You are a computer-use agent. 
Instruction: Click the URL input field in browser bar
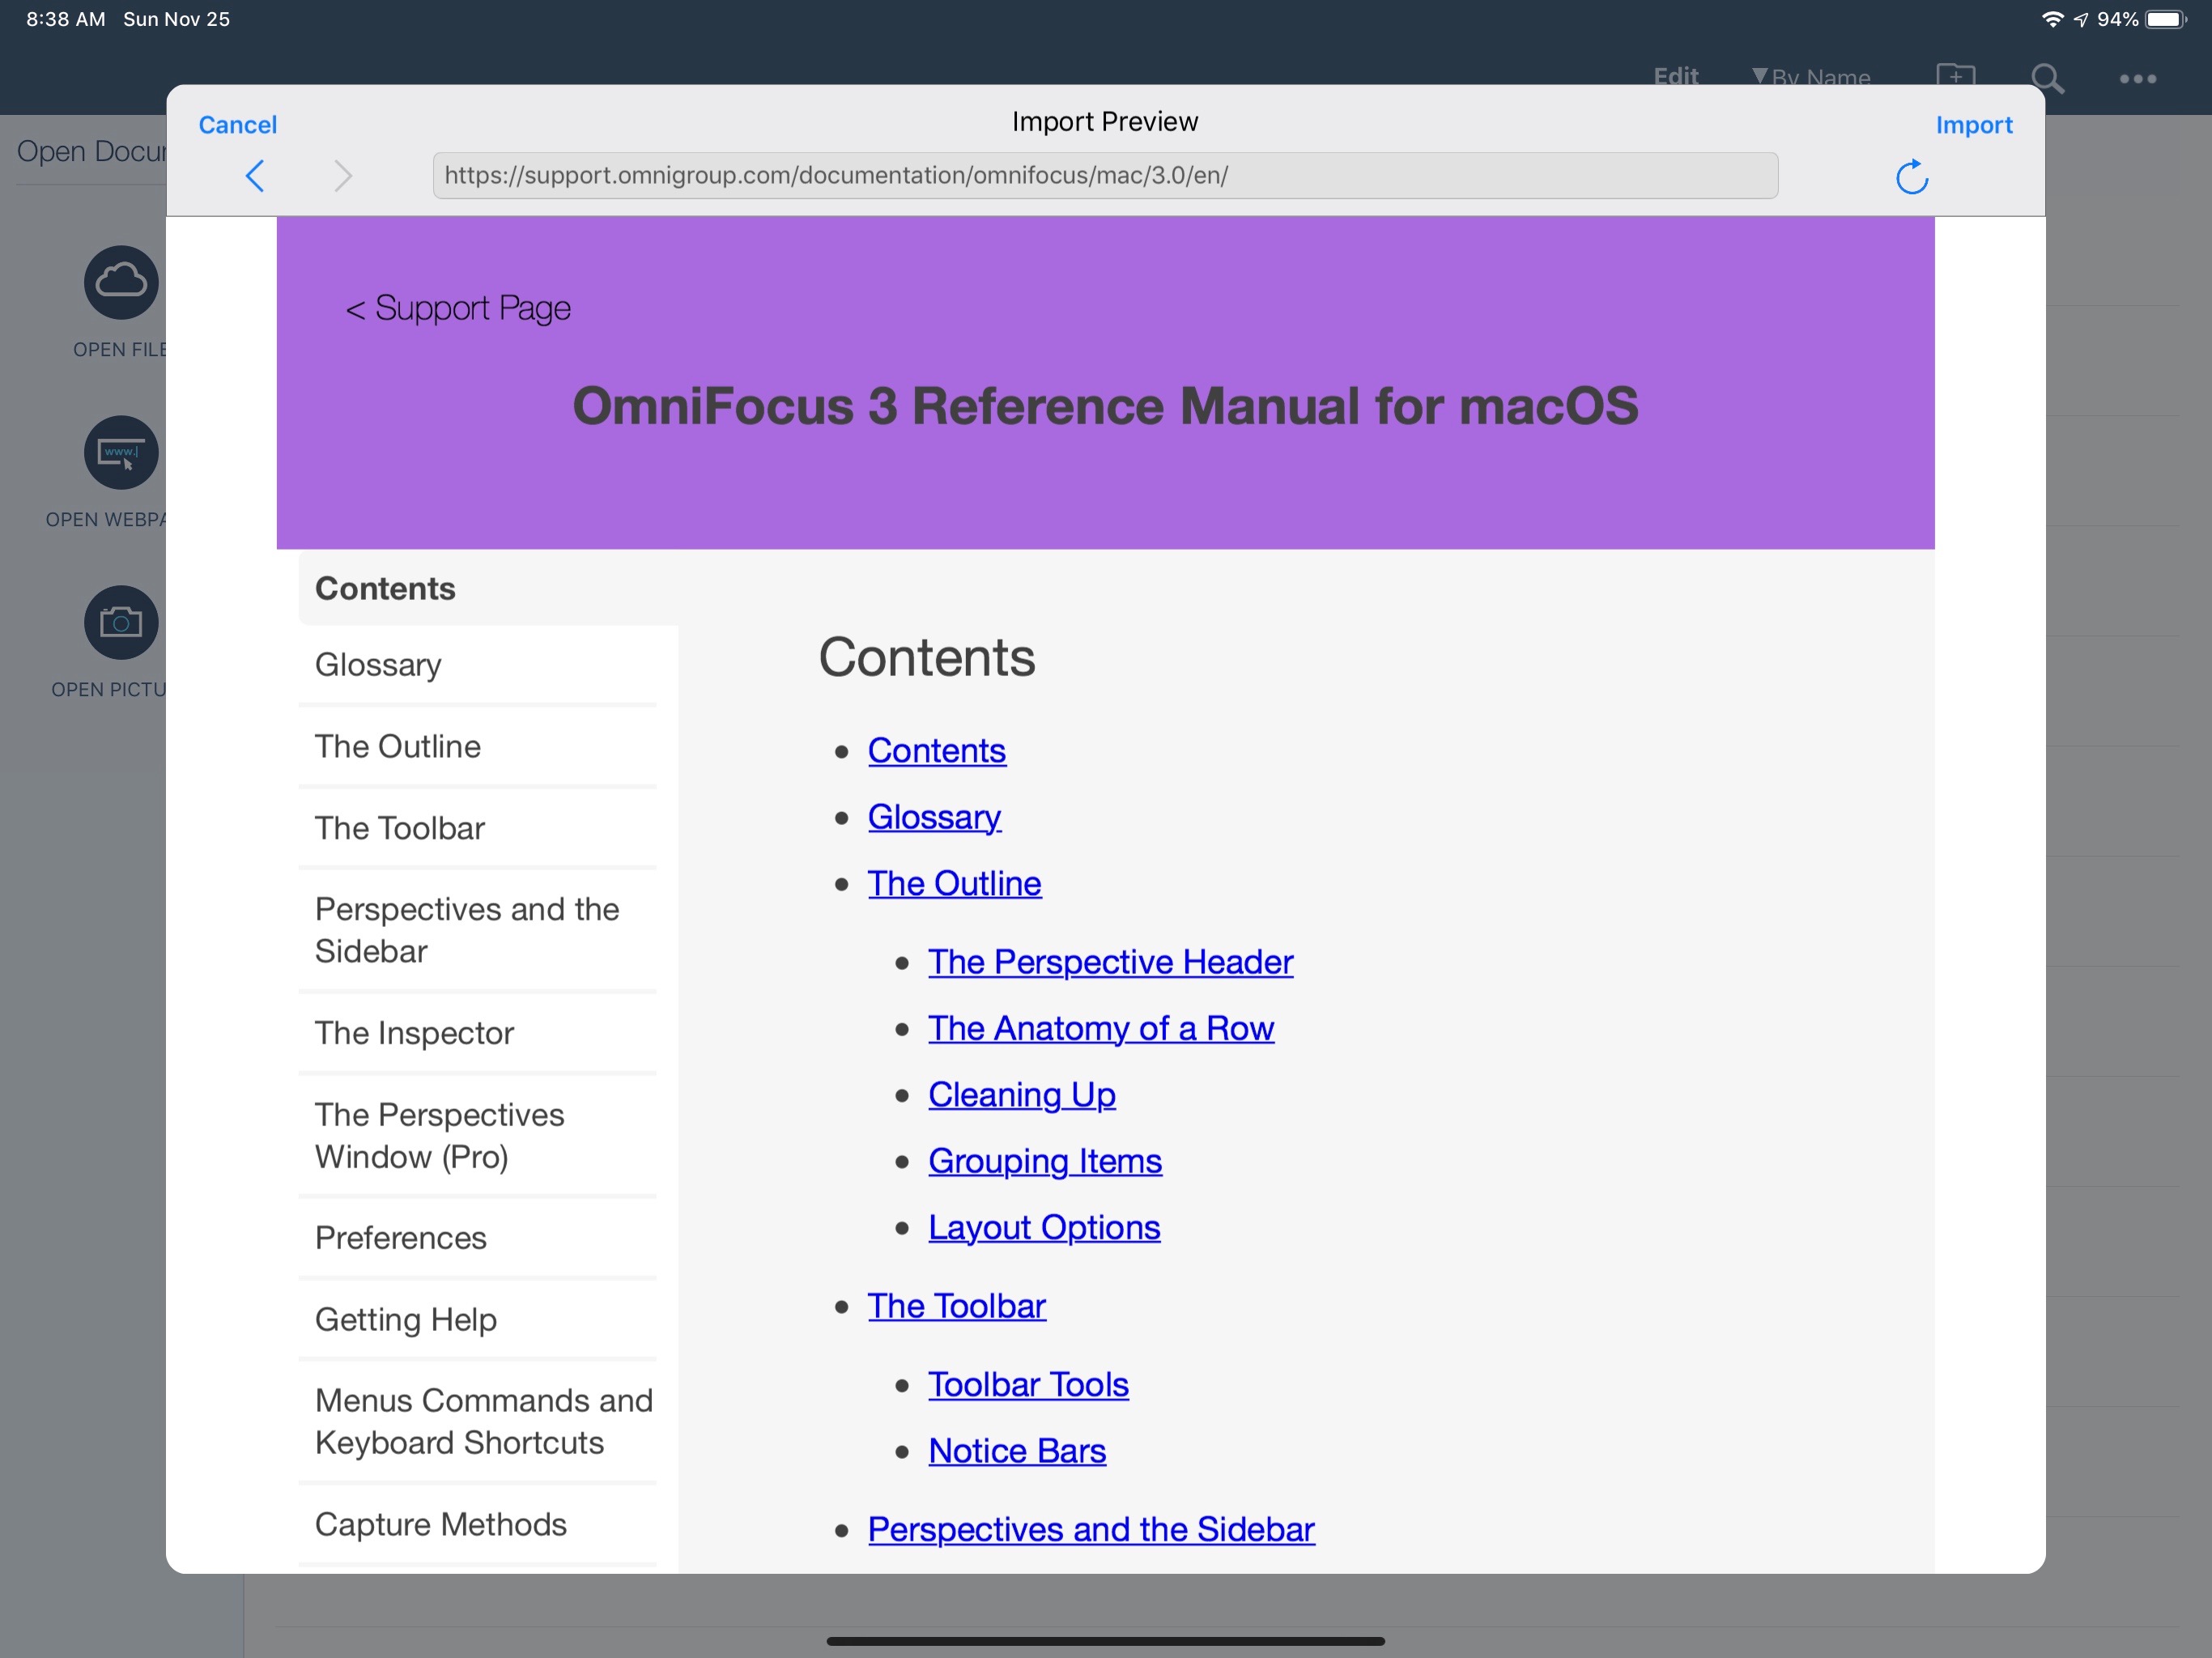click(1106, 174)
